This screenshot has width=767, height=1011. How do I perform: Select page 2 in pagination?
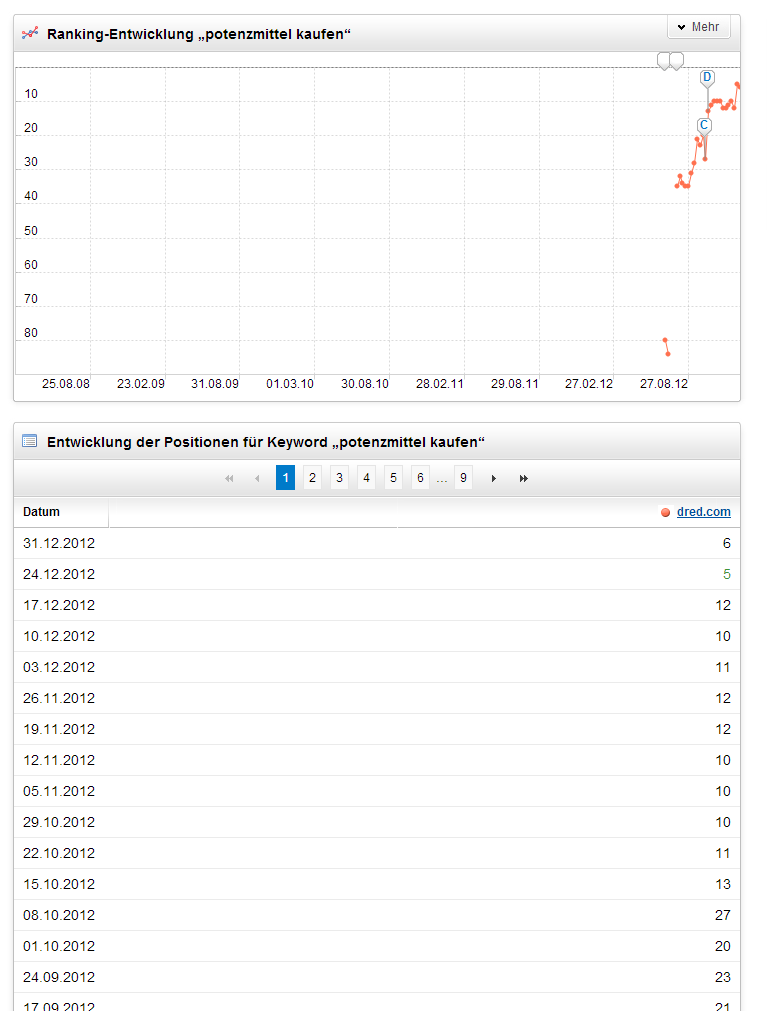coord(312,478)
